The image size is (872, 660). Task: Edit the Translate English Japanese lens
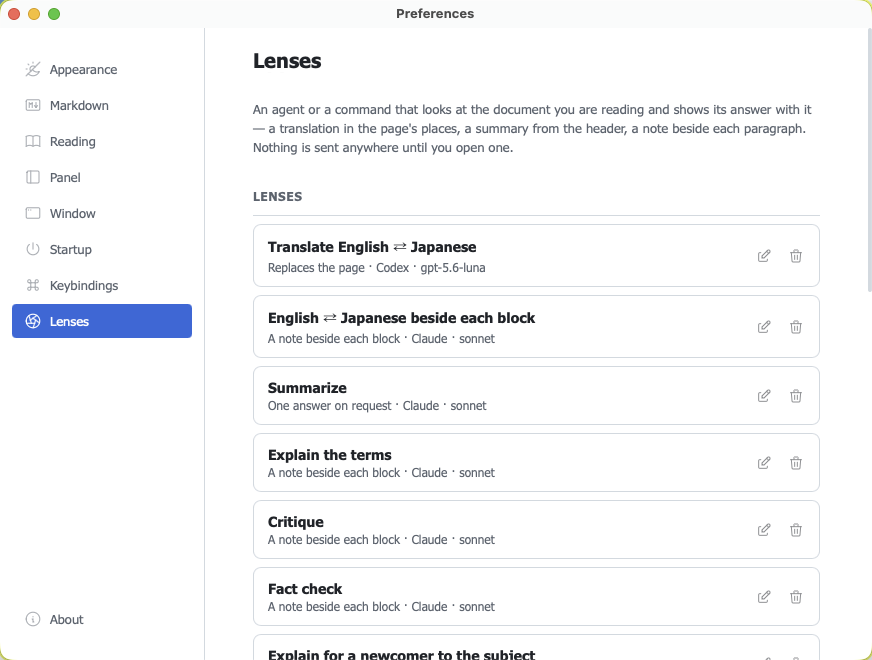coord(764,256)
